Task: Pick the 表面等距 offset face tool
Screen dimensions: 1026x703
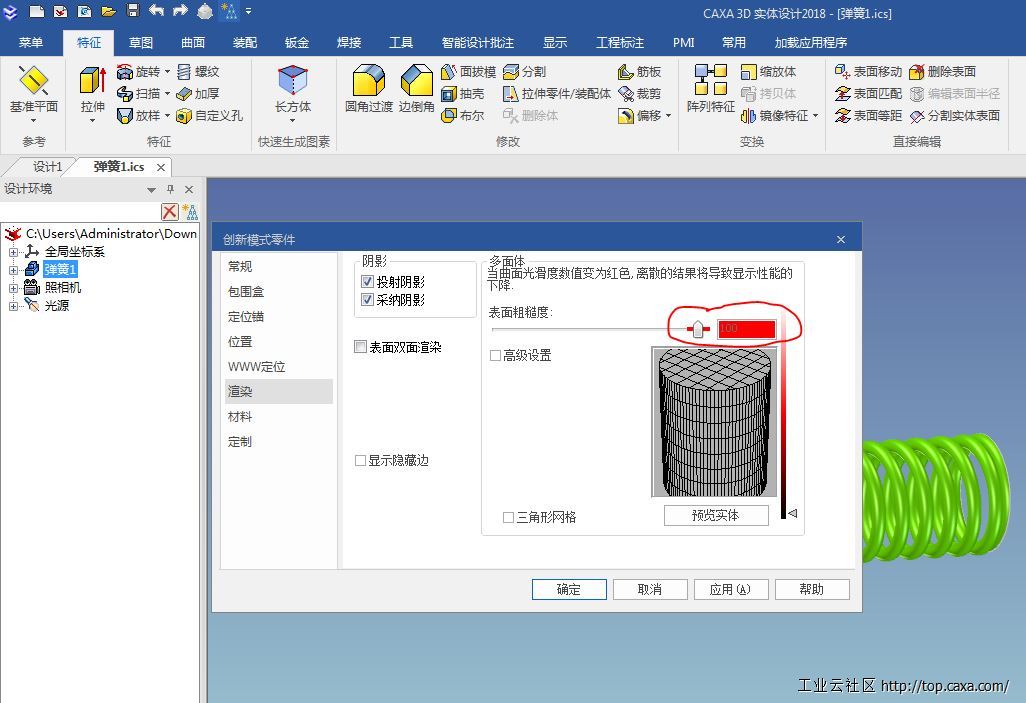Action: [868, 116]
